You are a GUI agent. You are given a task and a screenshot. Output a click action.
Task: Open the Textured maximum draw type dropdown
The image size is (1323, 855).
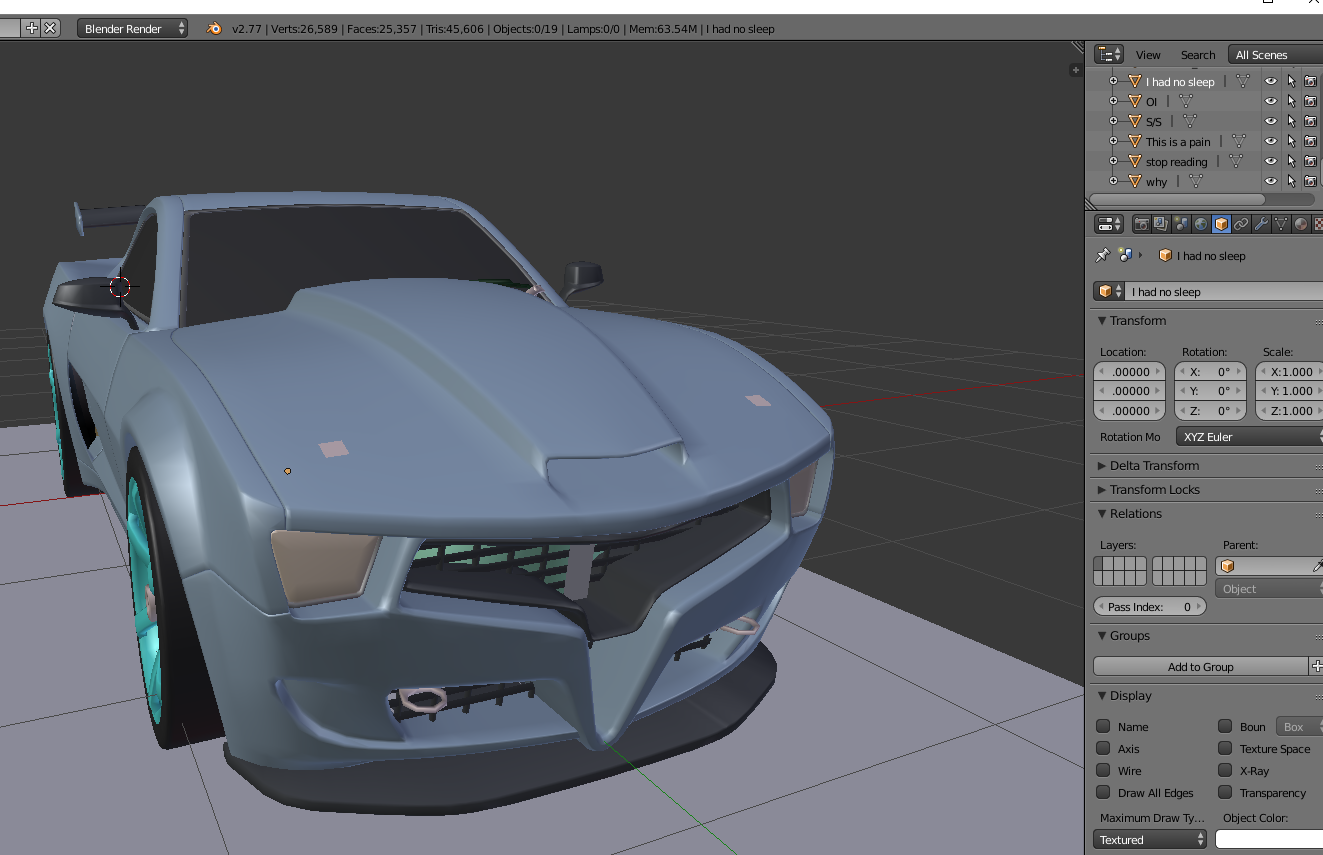1150,840
